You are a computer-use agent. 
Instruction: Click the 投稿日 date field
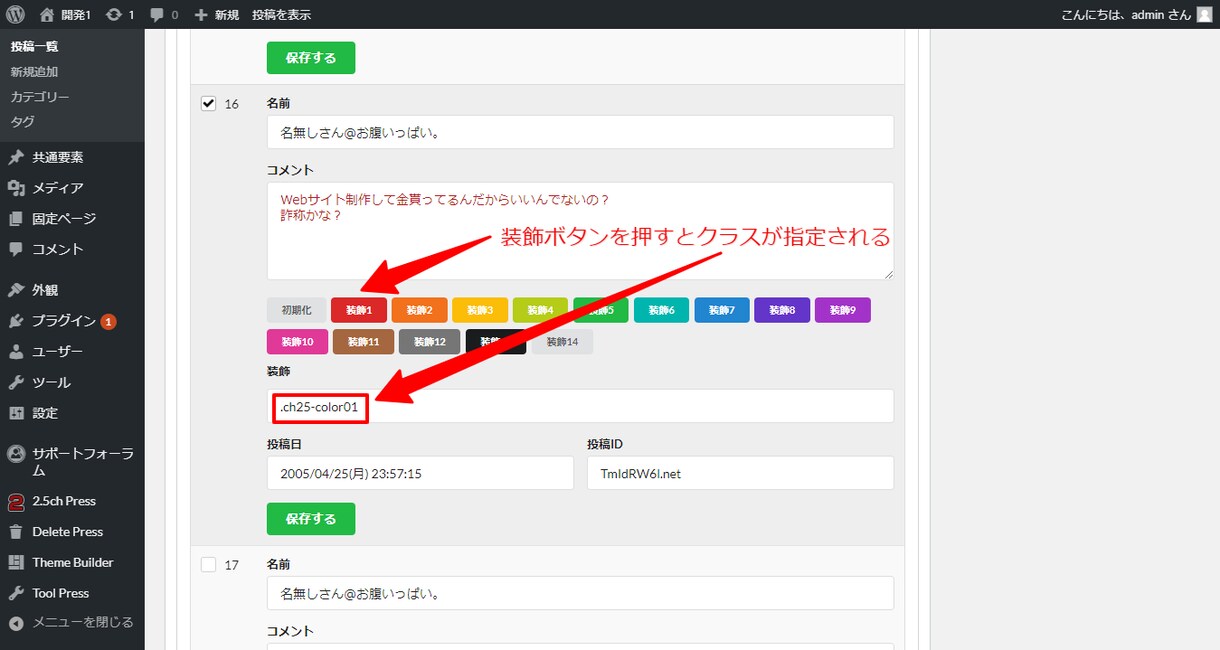(420, 473)
